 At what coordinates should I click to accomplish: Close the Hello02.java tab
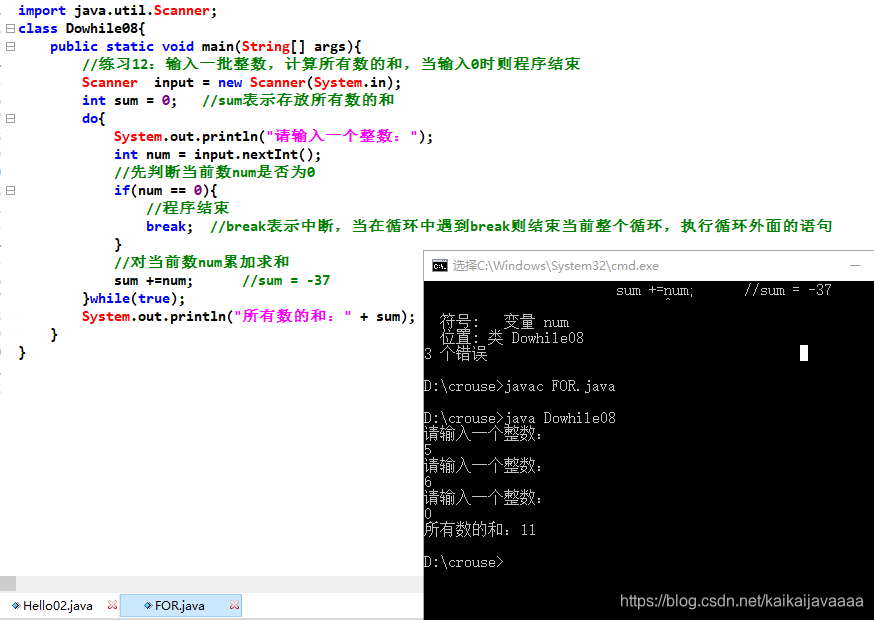click(112, 605)
